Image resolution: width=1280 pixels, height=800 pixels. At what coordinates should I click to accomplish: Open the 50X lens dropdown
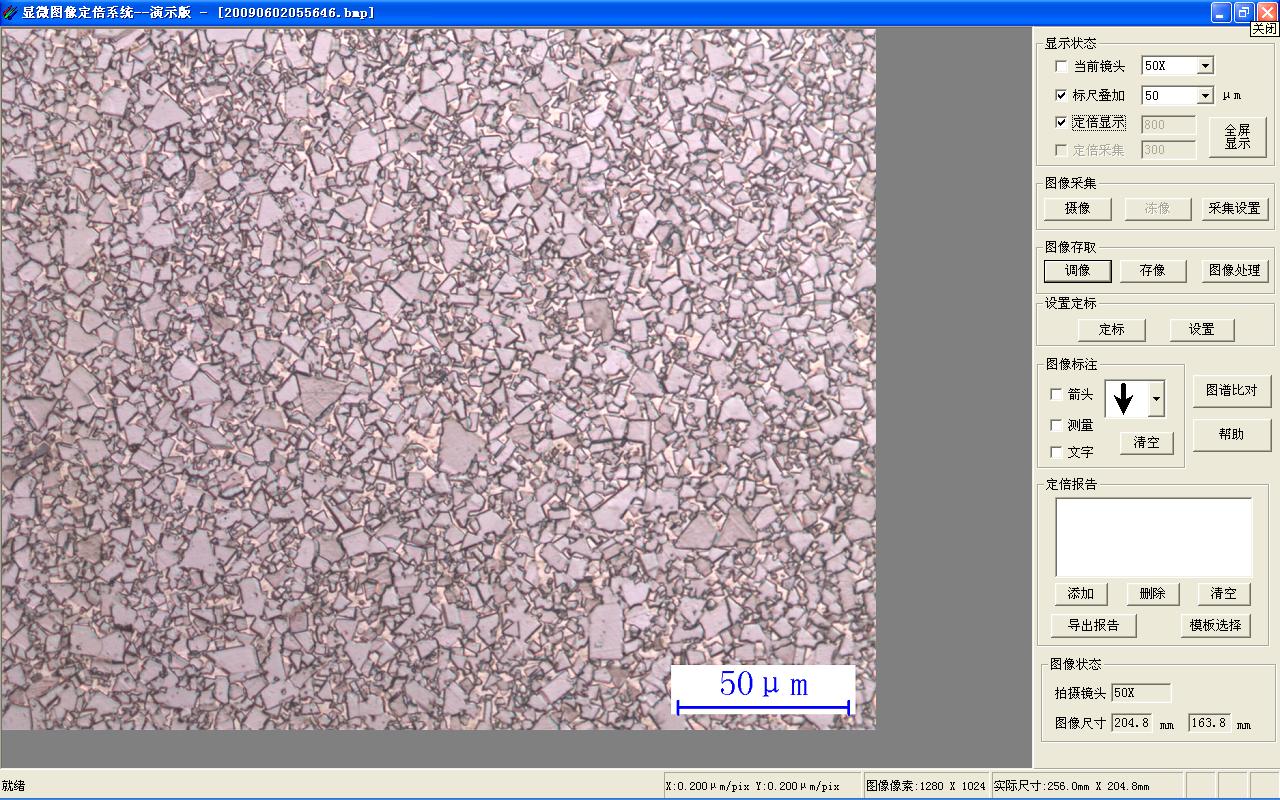pyautogui.click(x=1205, y=66)
